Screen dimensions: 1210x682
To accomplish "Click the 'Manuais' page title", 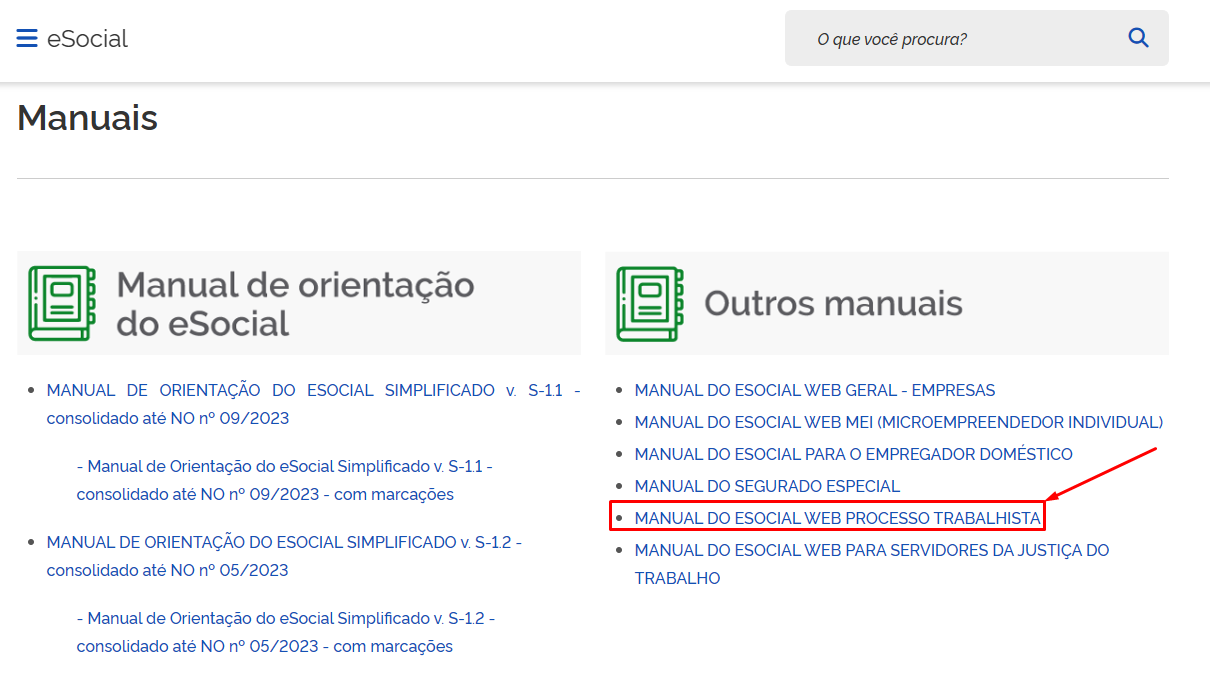I will [88, 118].
